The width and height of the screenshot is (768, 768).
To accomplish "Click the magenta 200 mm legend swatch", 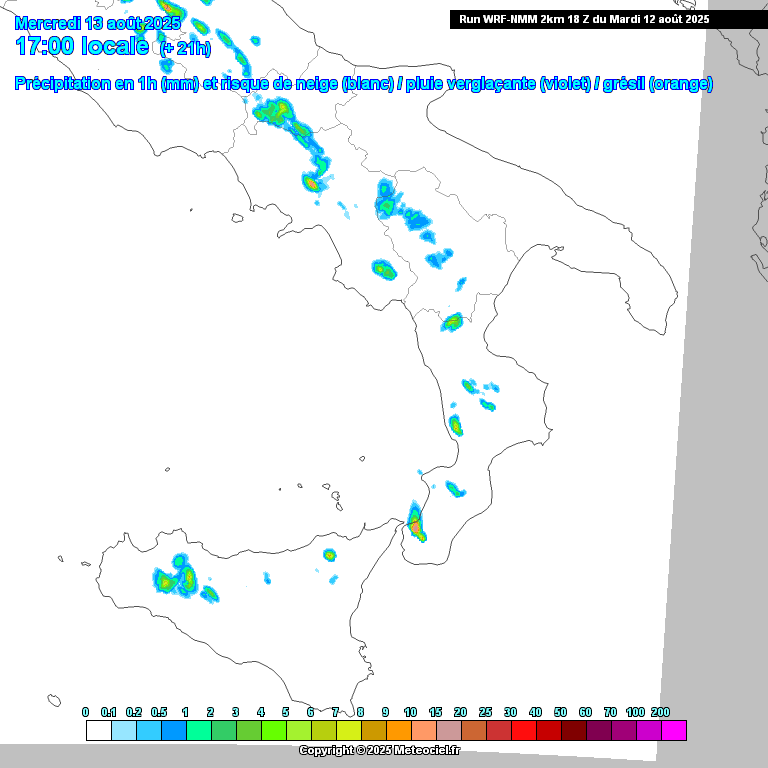I will point(674,731).
